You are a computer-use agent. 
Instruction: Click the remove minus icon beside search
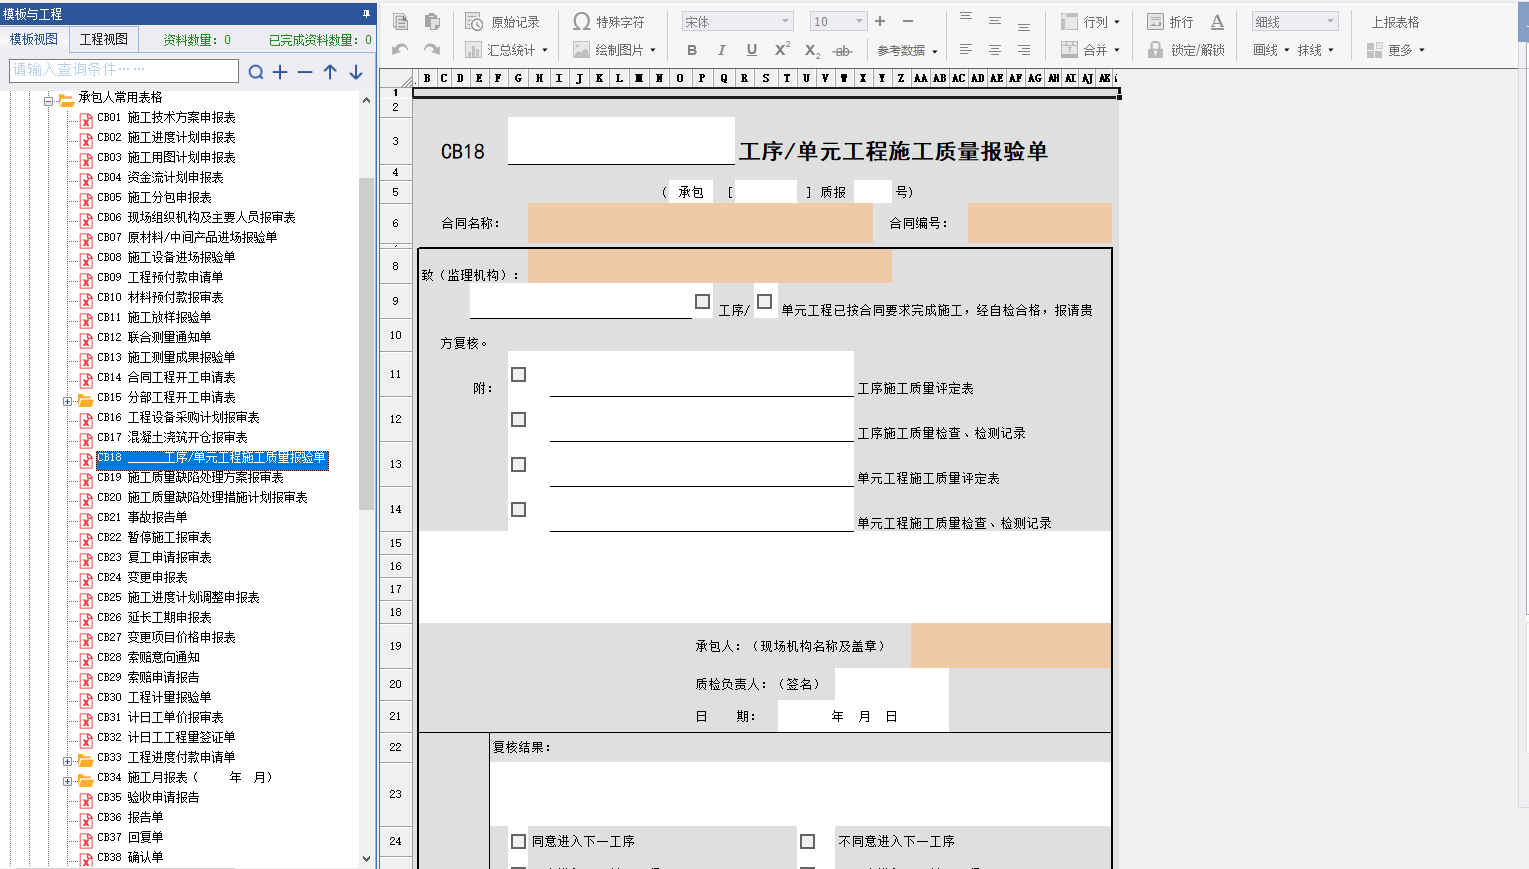(x=305, y=72)
